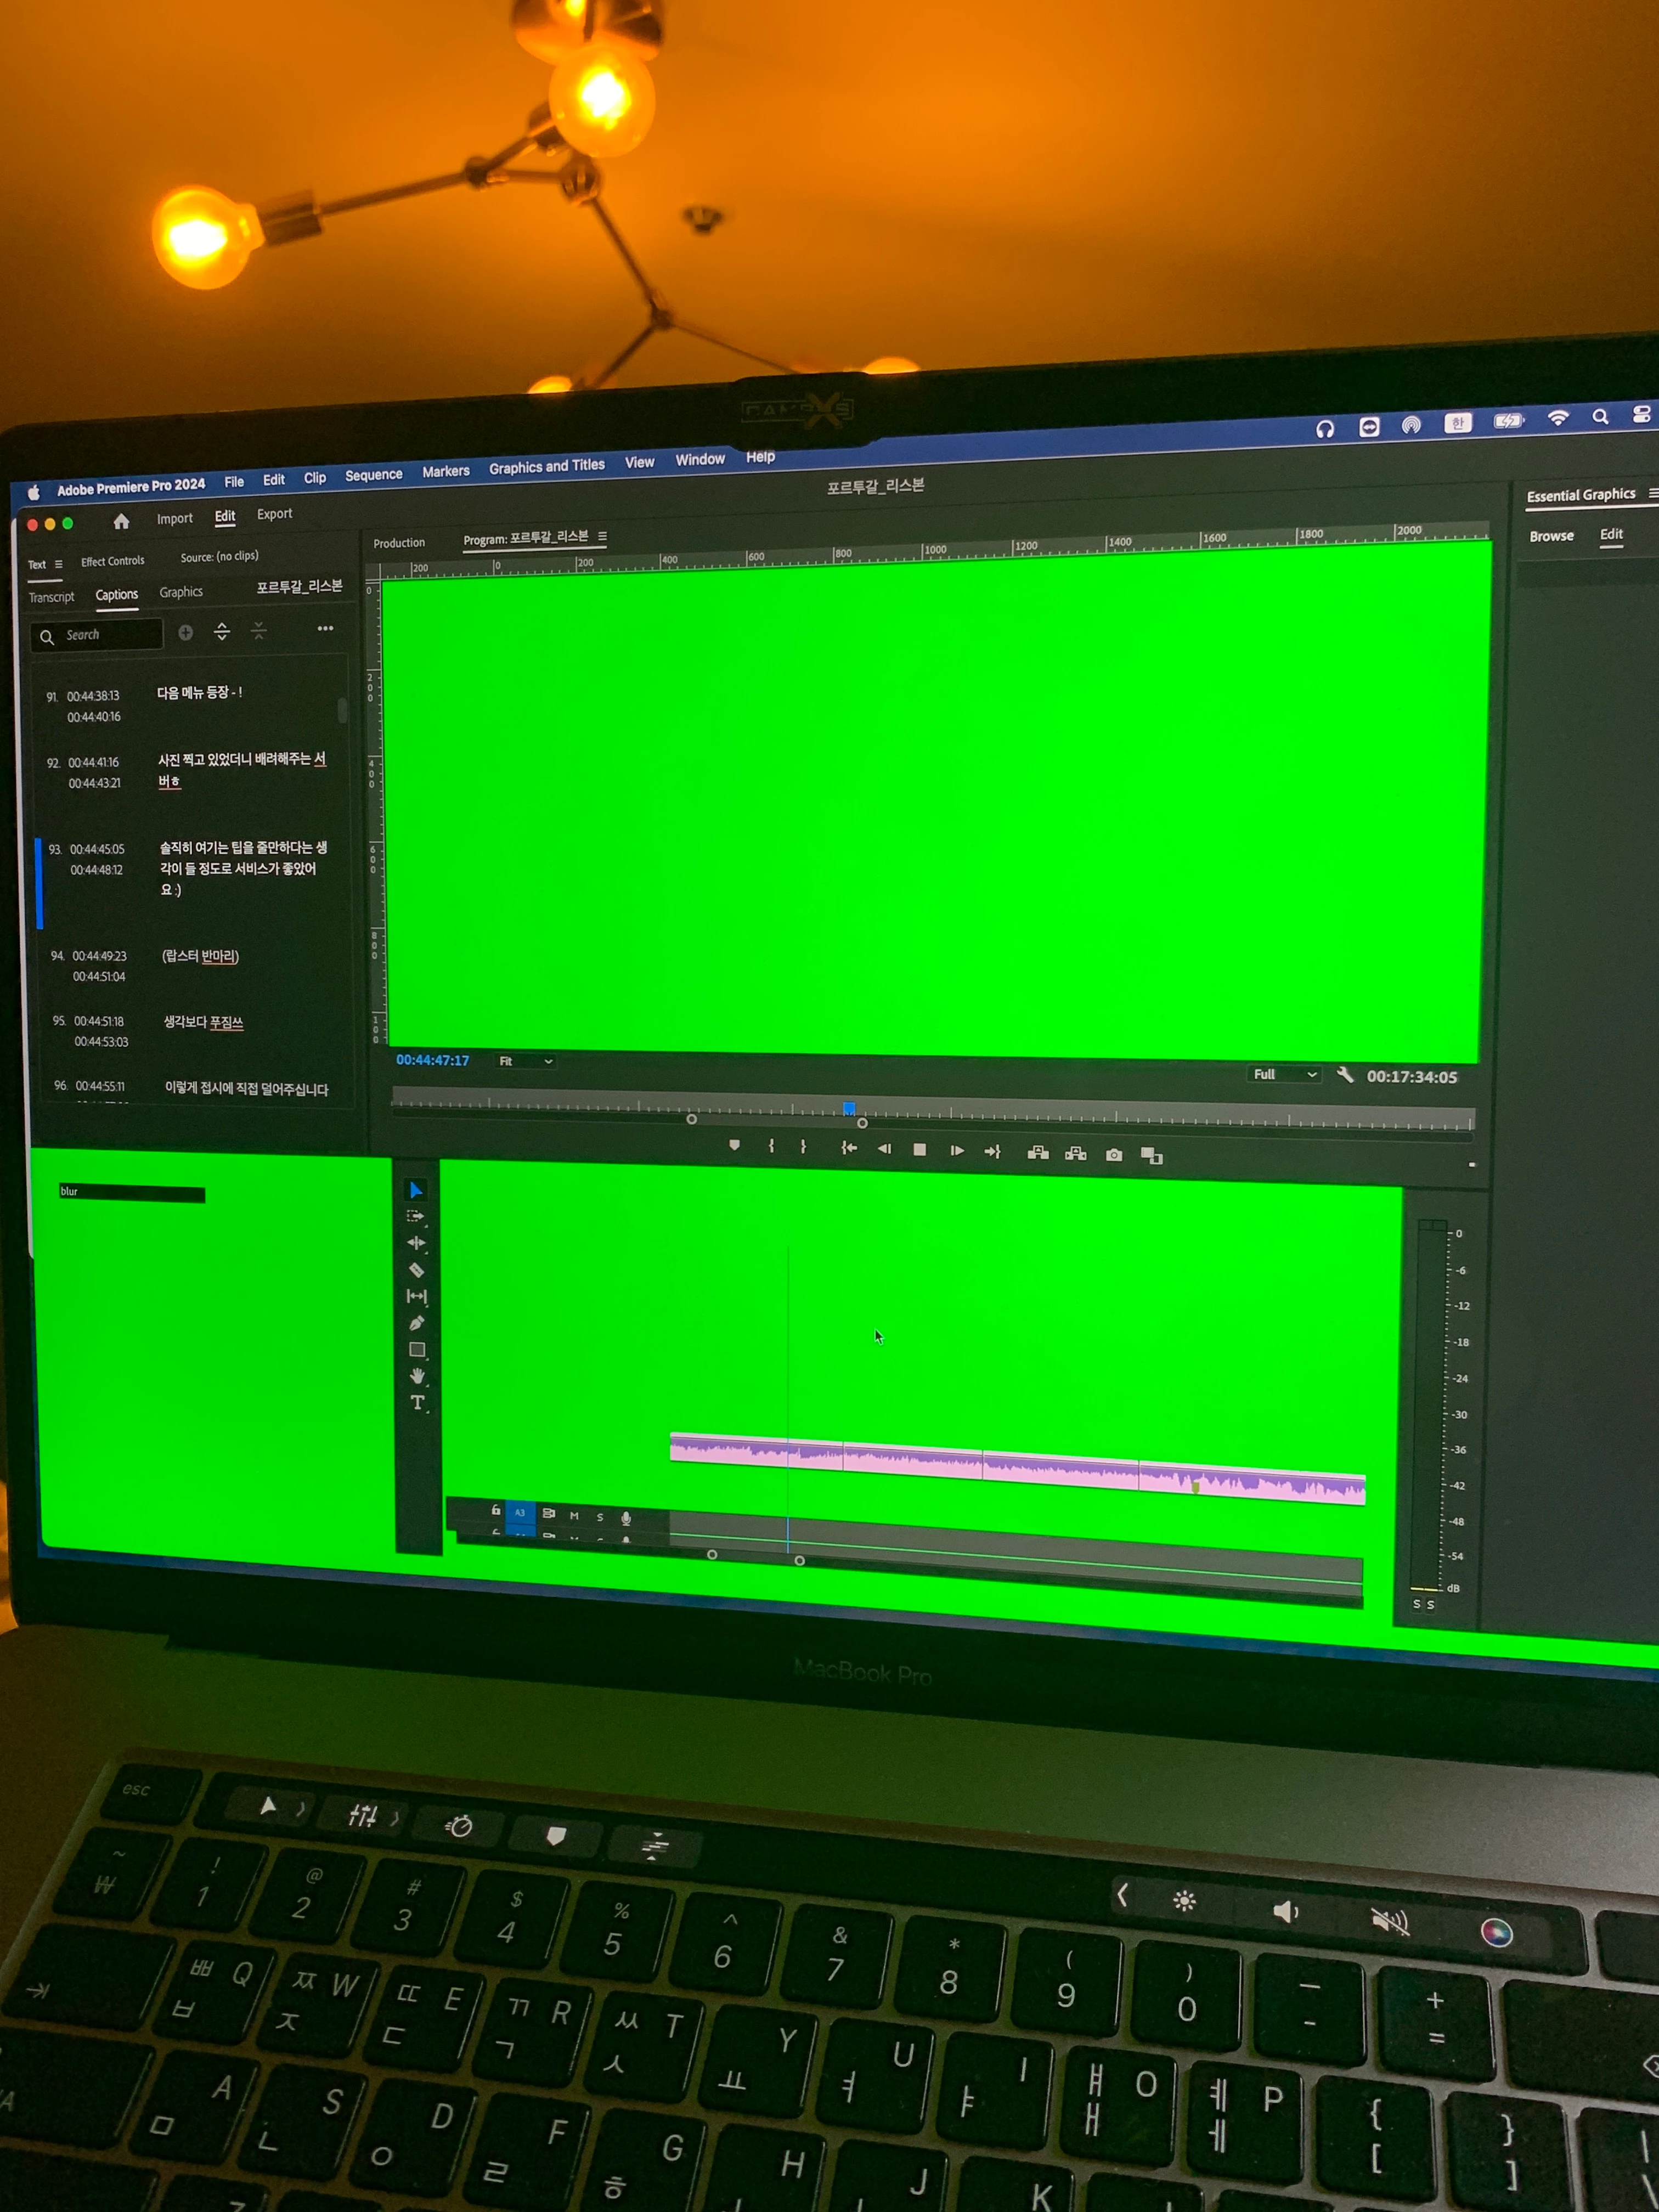
Task: Click the Export workspace button
Action: point(274,514)
